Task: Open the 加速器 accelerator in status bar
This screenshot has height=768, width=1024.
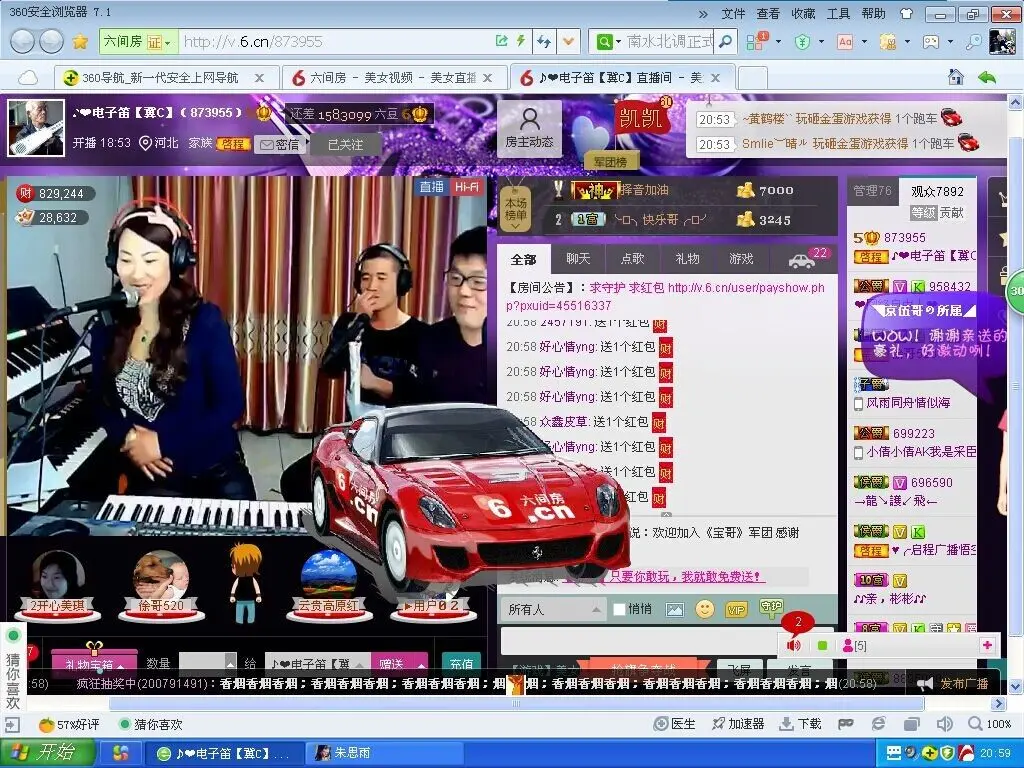Action: pyautogui.click(x=738, y=724)
